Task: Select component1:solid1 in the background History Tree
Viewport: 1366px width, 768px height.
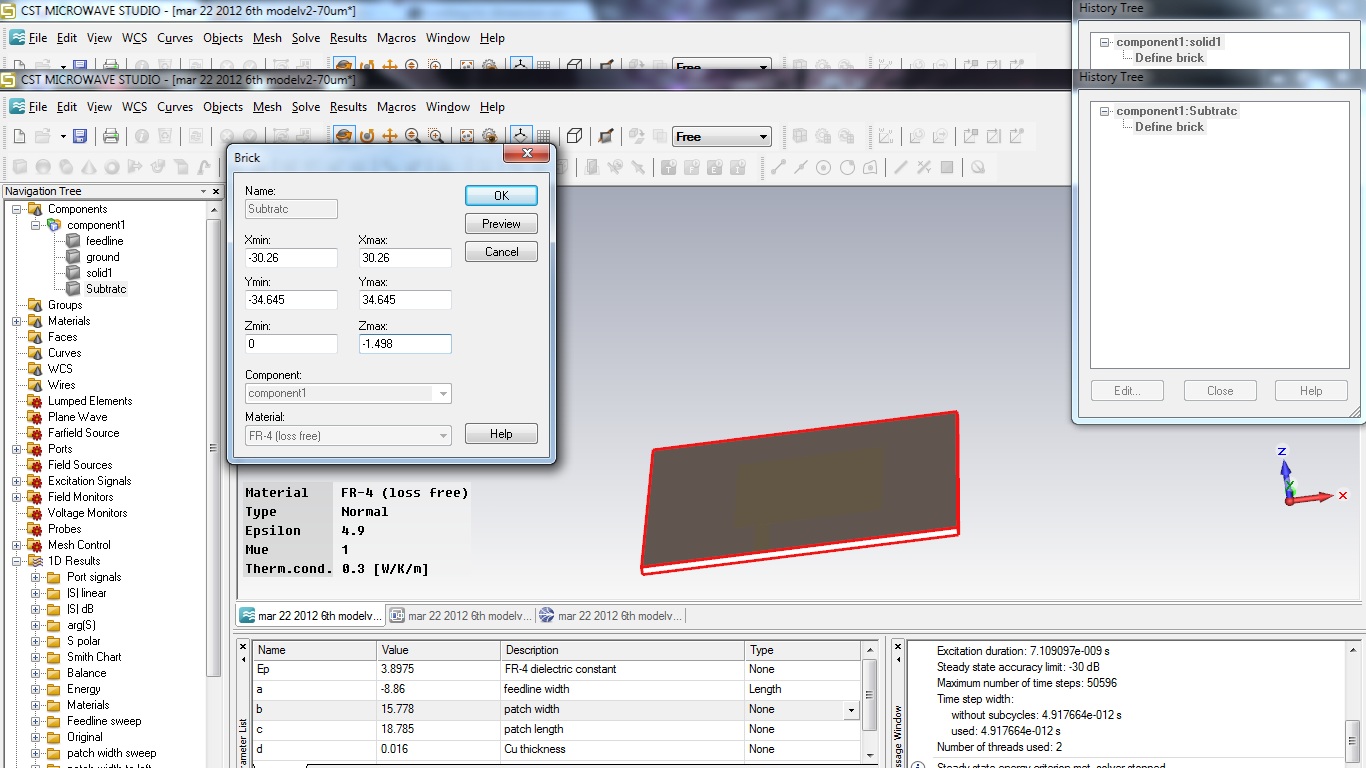Action: (x=1169, y=42)
